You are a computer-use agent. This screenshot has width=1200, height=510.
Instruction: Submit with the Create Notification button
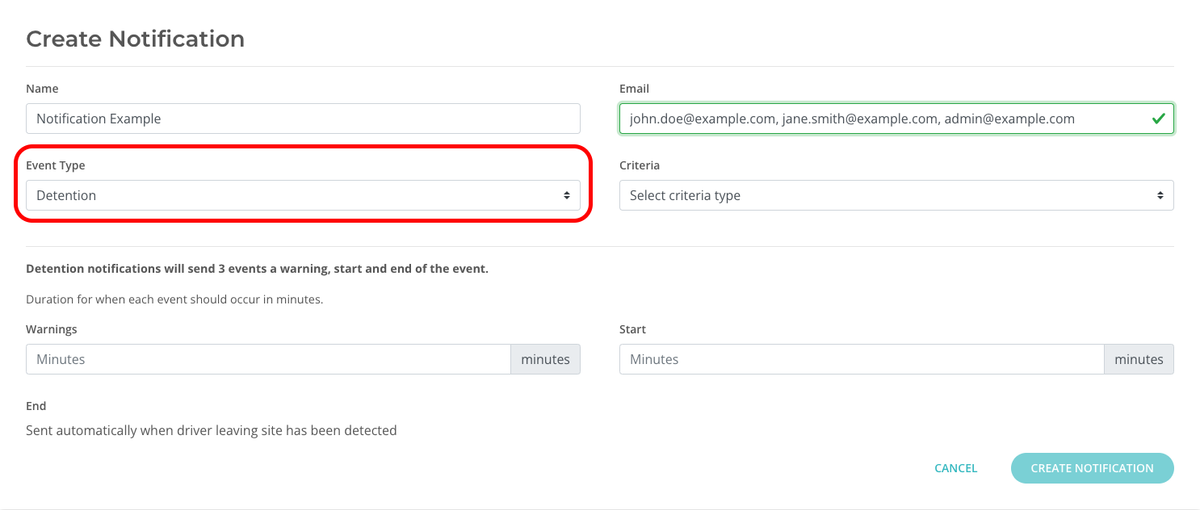[x=1091, y=468]
